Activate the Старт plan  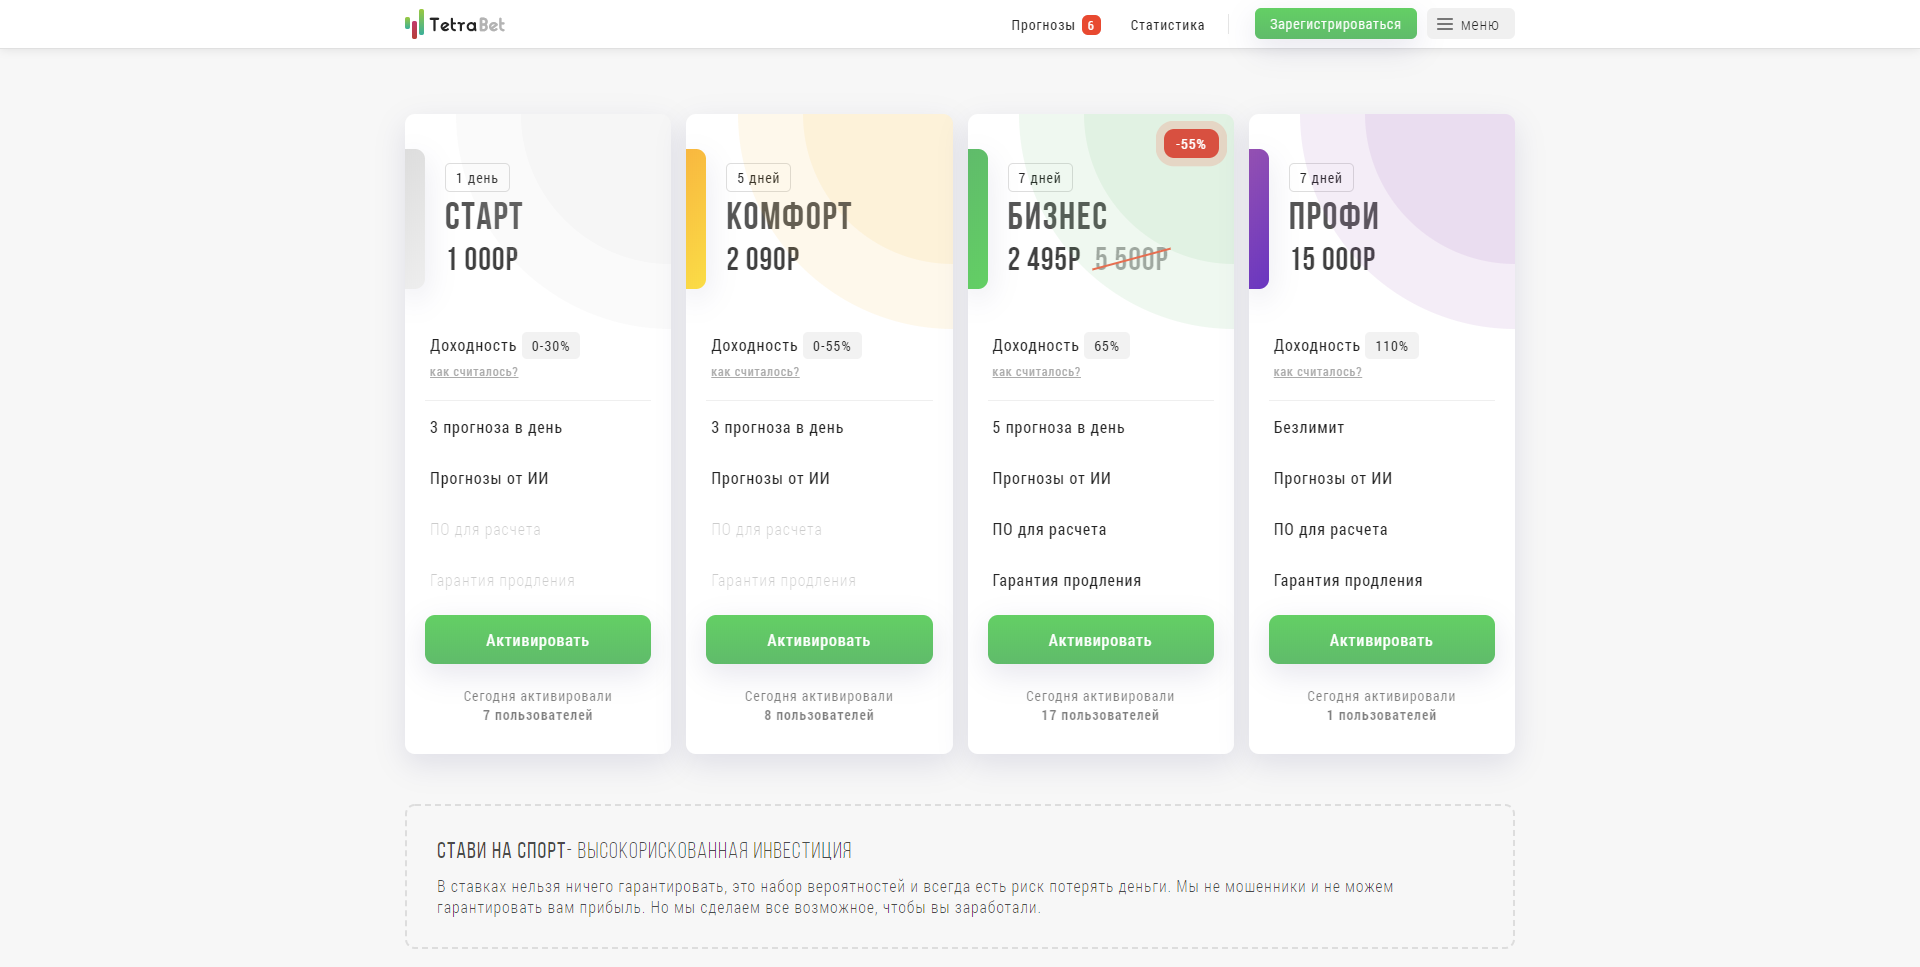coord(537,640)
